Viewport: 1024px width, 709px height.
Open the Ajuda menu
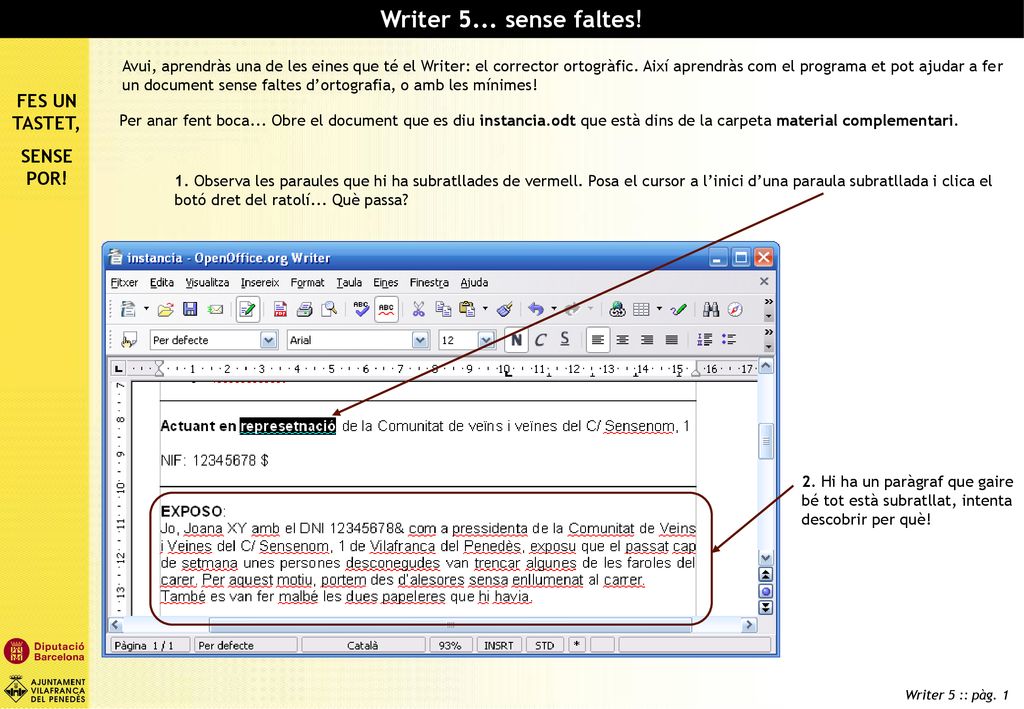[x=474, y=283]
